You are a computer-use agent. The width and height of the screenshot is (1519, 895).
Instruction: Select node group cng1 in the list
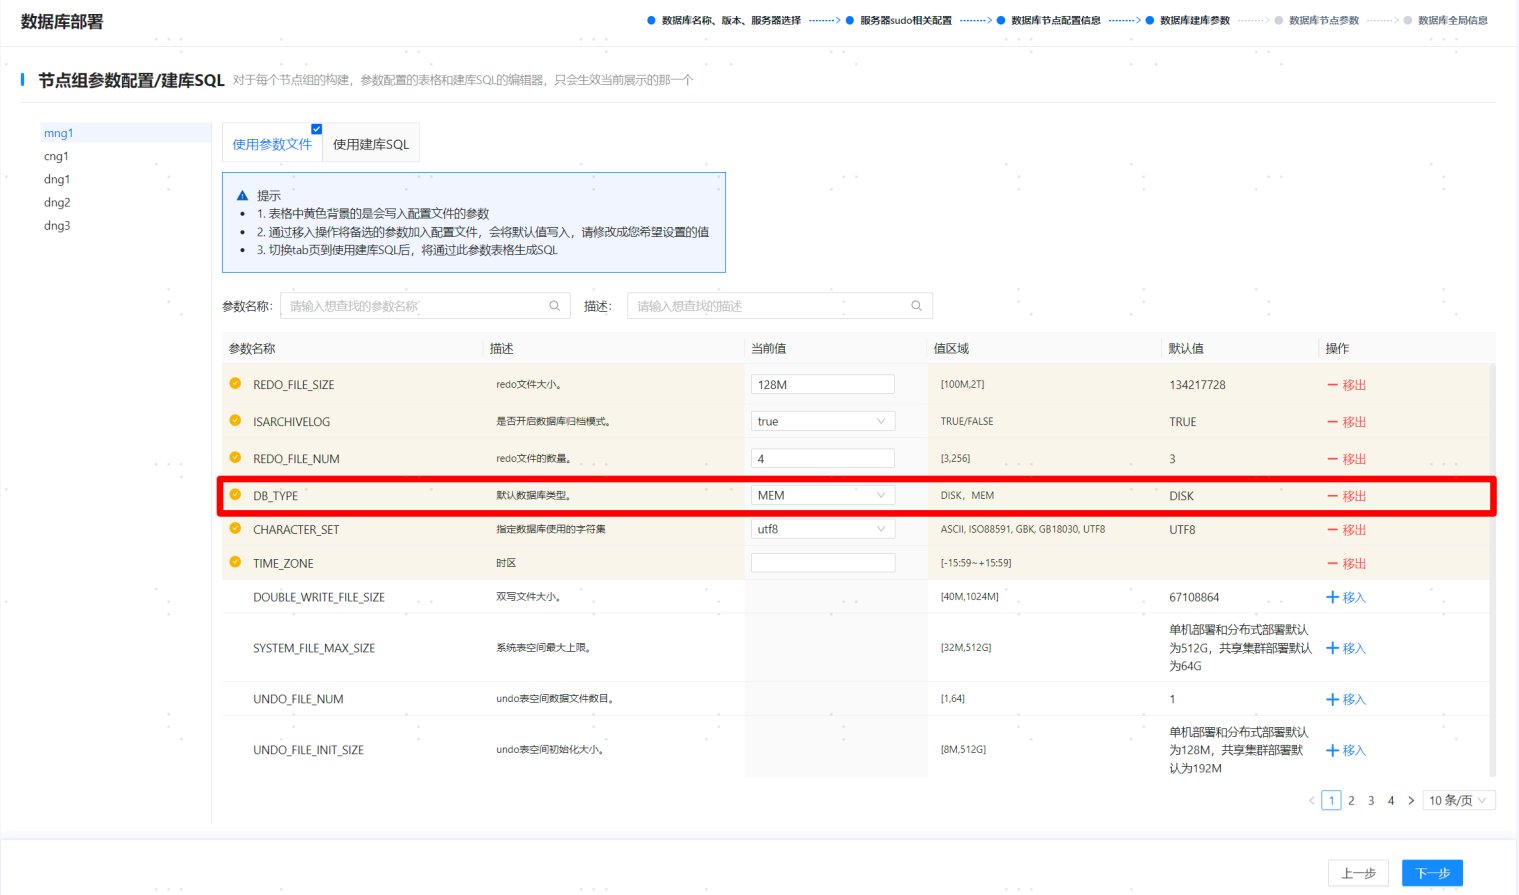[x=57, y=156]
